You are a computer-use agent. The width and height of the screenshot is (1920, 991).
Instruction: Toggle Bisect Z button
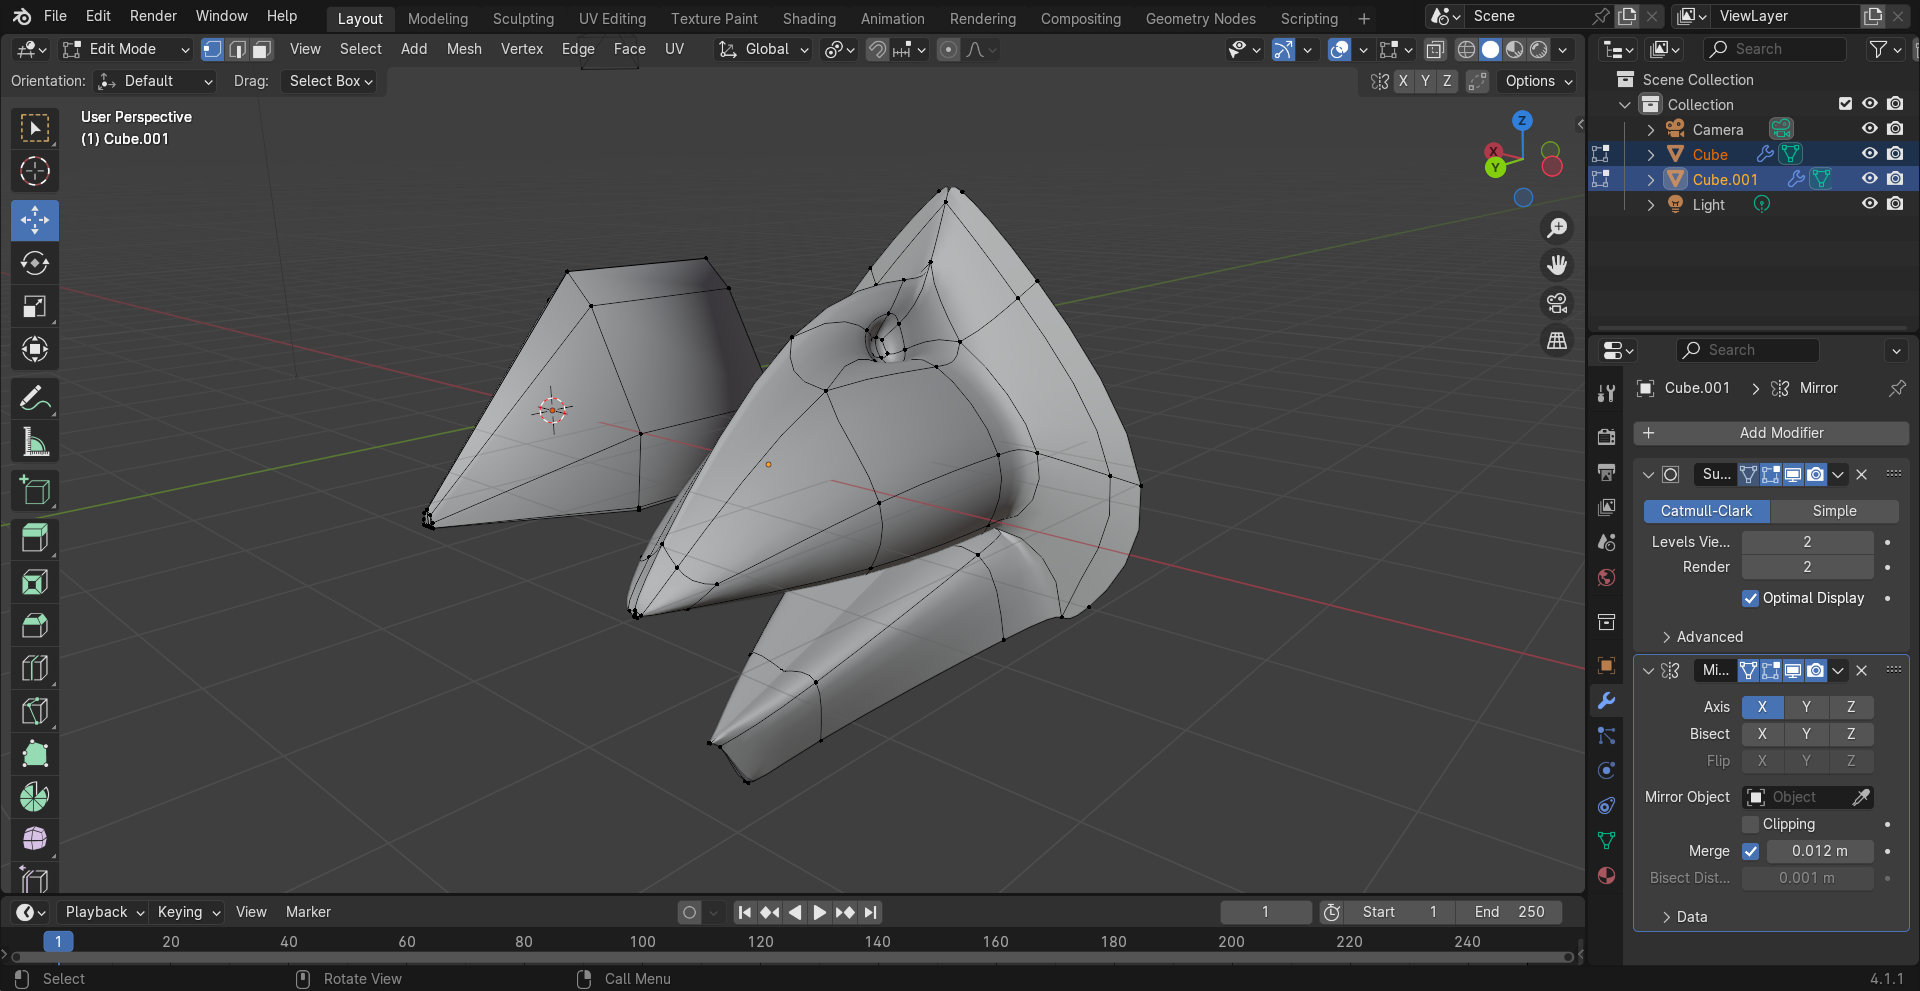1851,734
